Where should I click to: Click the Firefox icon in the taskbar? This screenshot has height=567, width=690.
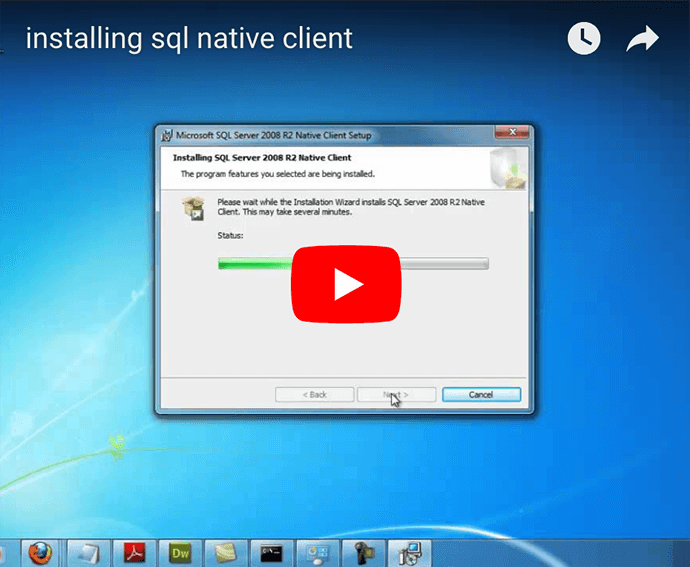pos(40,553)
